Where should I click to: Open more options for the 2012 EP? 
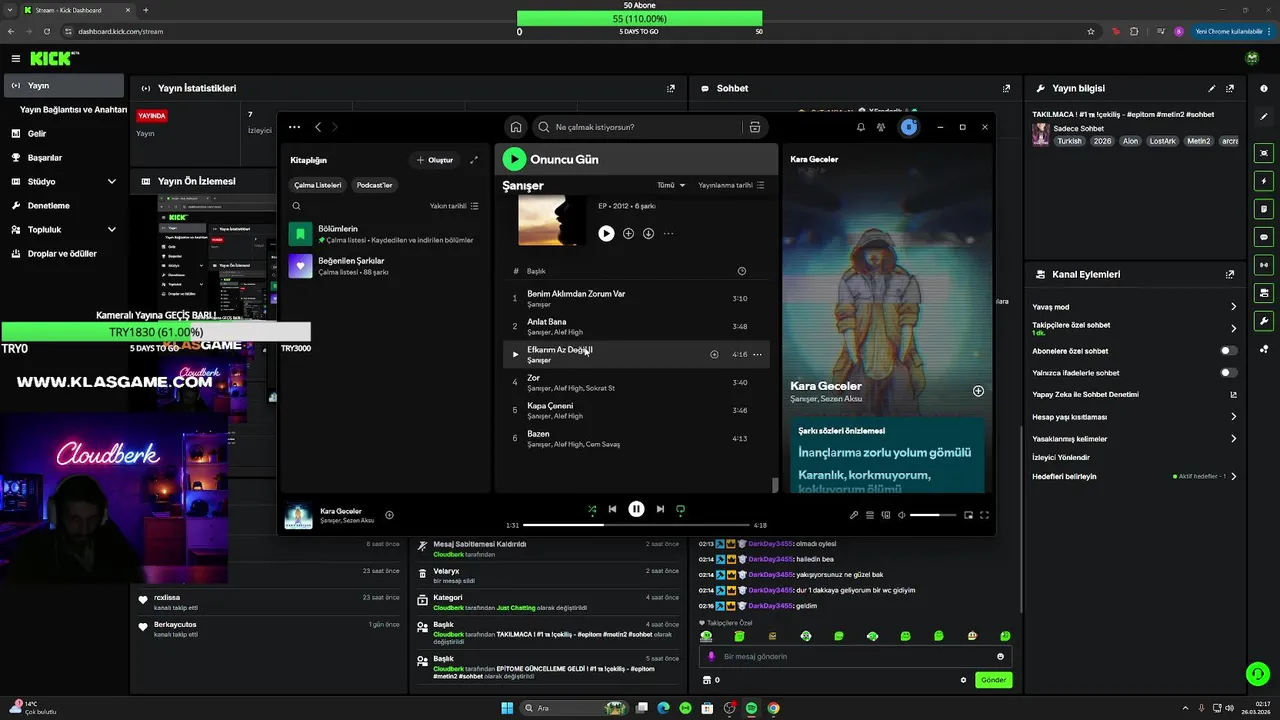(668, 233)
